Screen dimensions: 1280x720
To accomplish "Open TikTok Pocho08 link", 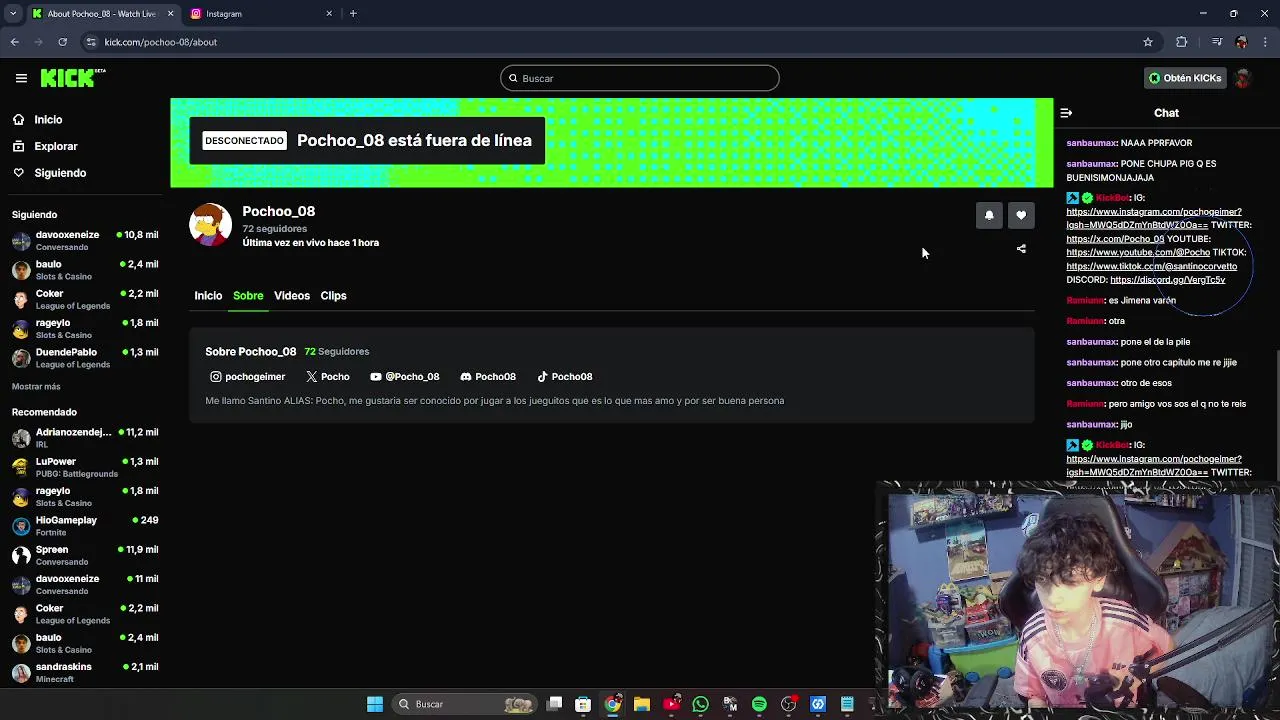I will coord(564,377).
